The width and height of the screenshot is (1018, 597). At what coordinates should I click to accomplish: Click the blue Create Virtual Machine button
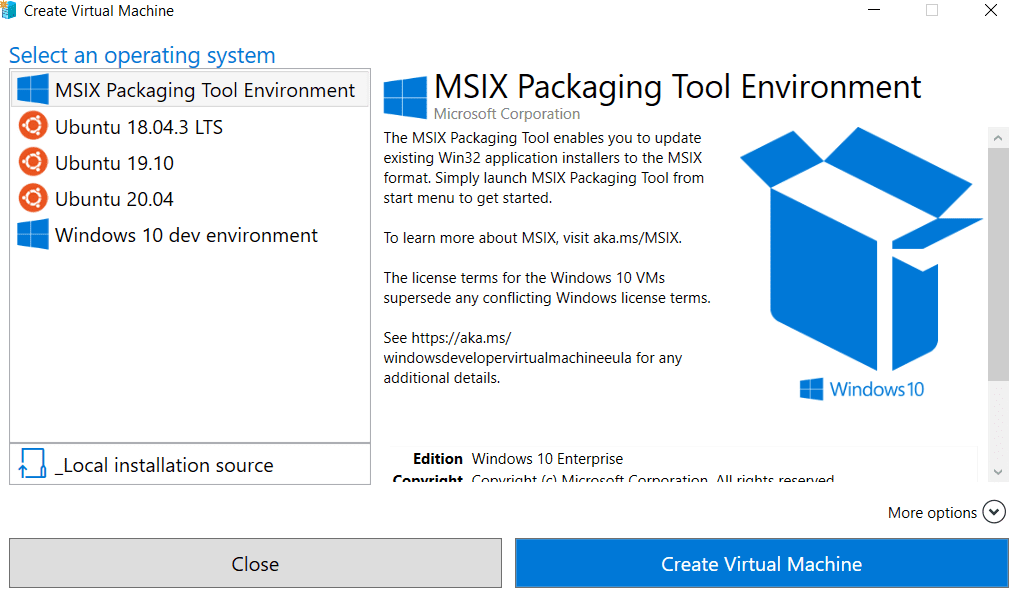(762, 563)
